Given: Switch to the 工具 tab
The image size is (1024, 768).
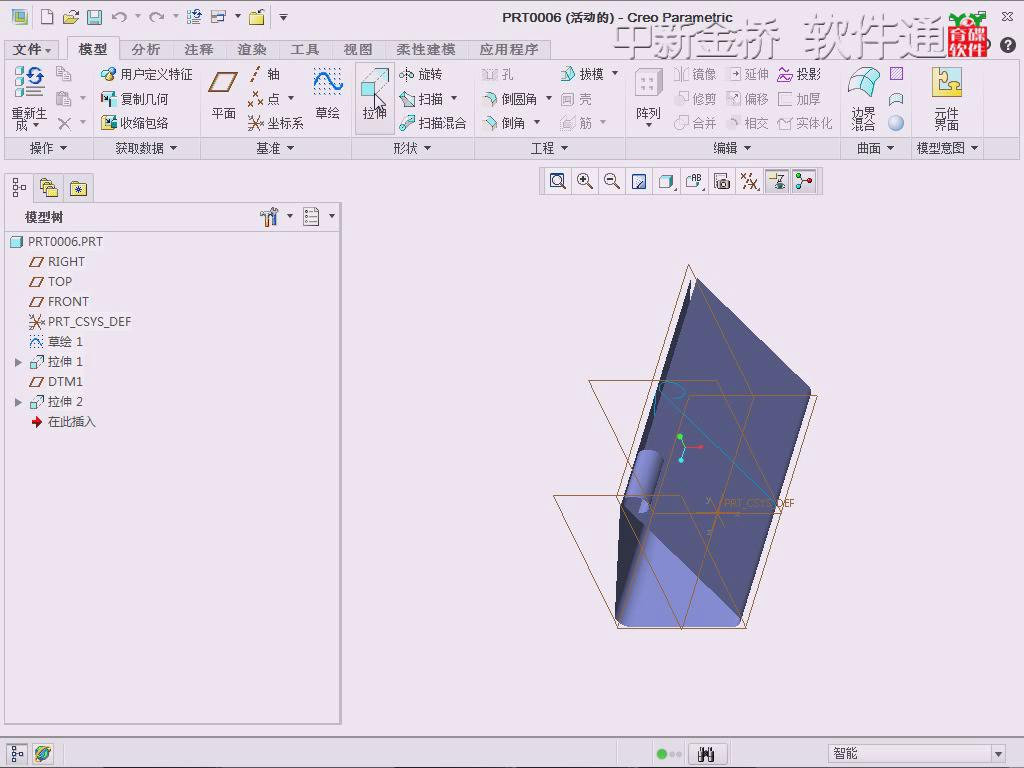Looking at the screenshot, I should pyautogui.click(x=304, y=50).
